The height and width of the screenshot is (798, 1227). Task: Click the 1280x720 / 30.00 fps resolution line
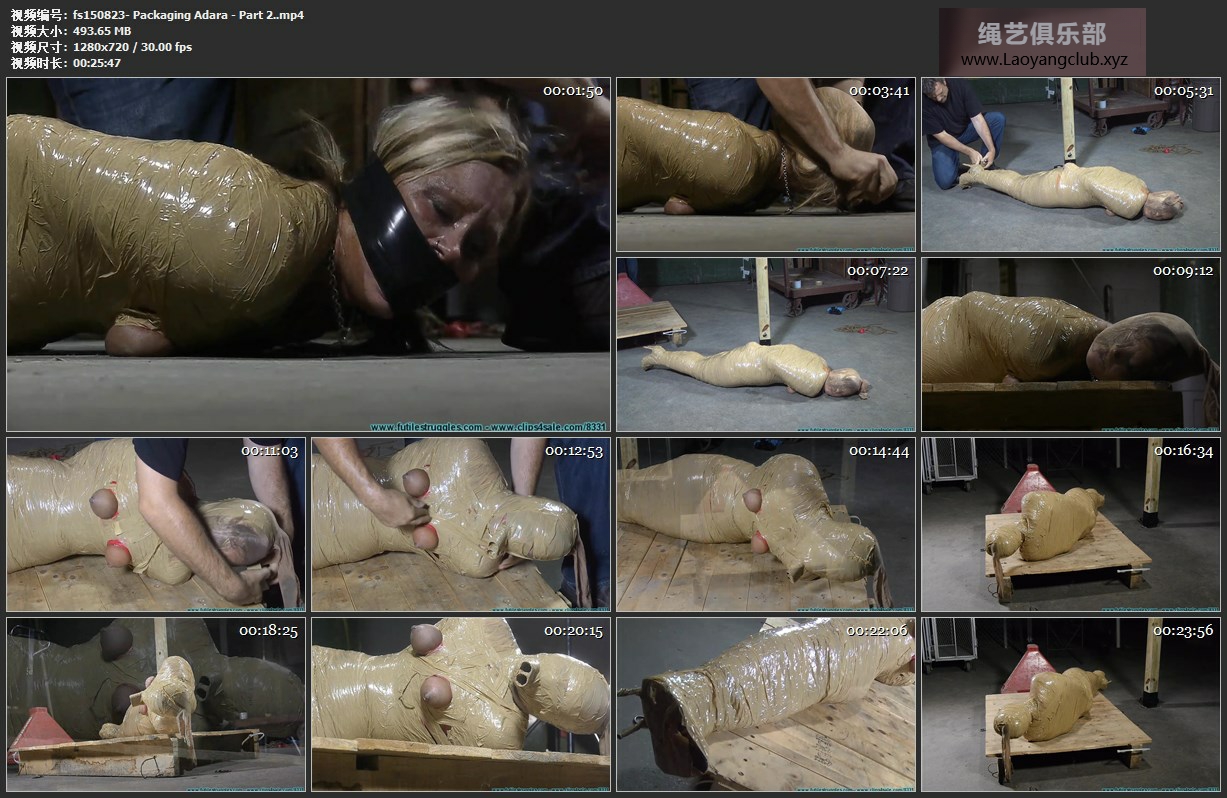[132, 47]
